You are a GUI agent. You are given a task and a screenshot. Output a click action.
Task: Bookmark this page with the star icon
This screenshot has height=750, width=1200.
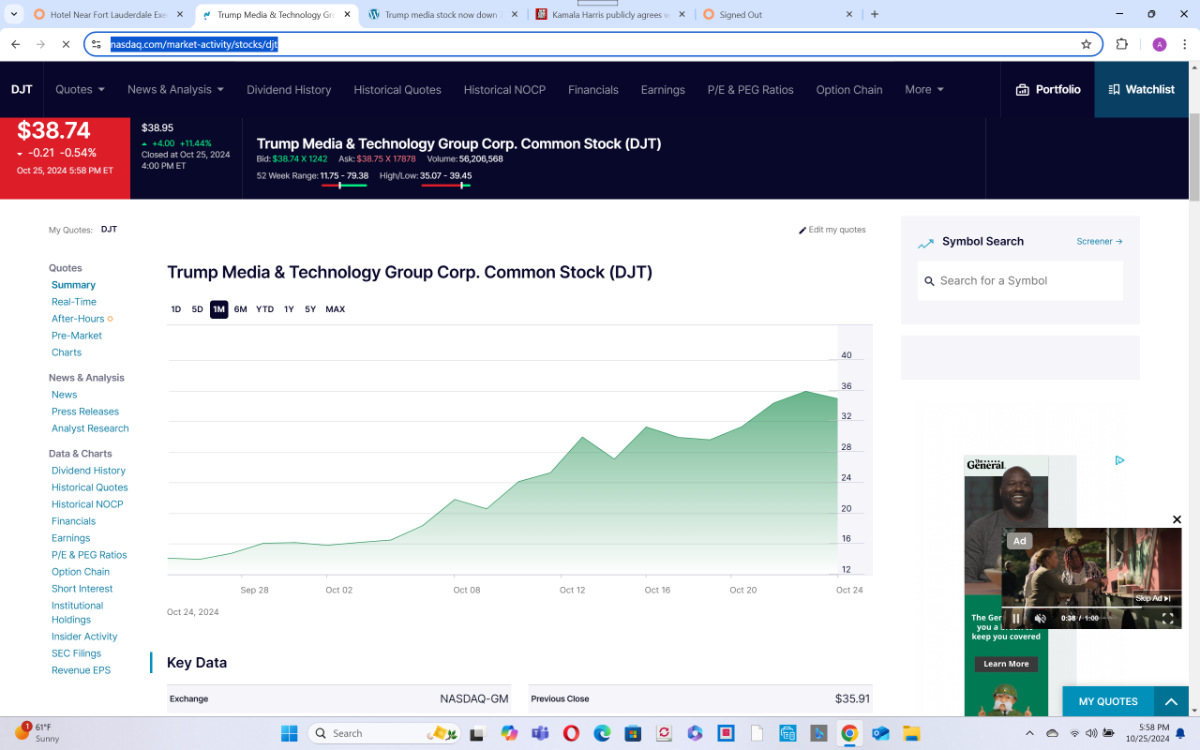coord(1086,44)
